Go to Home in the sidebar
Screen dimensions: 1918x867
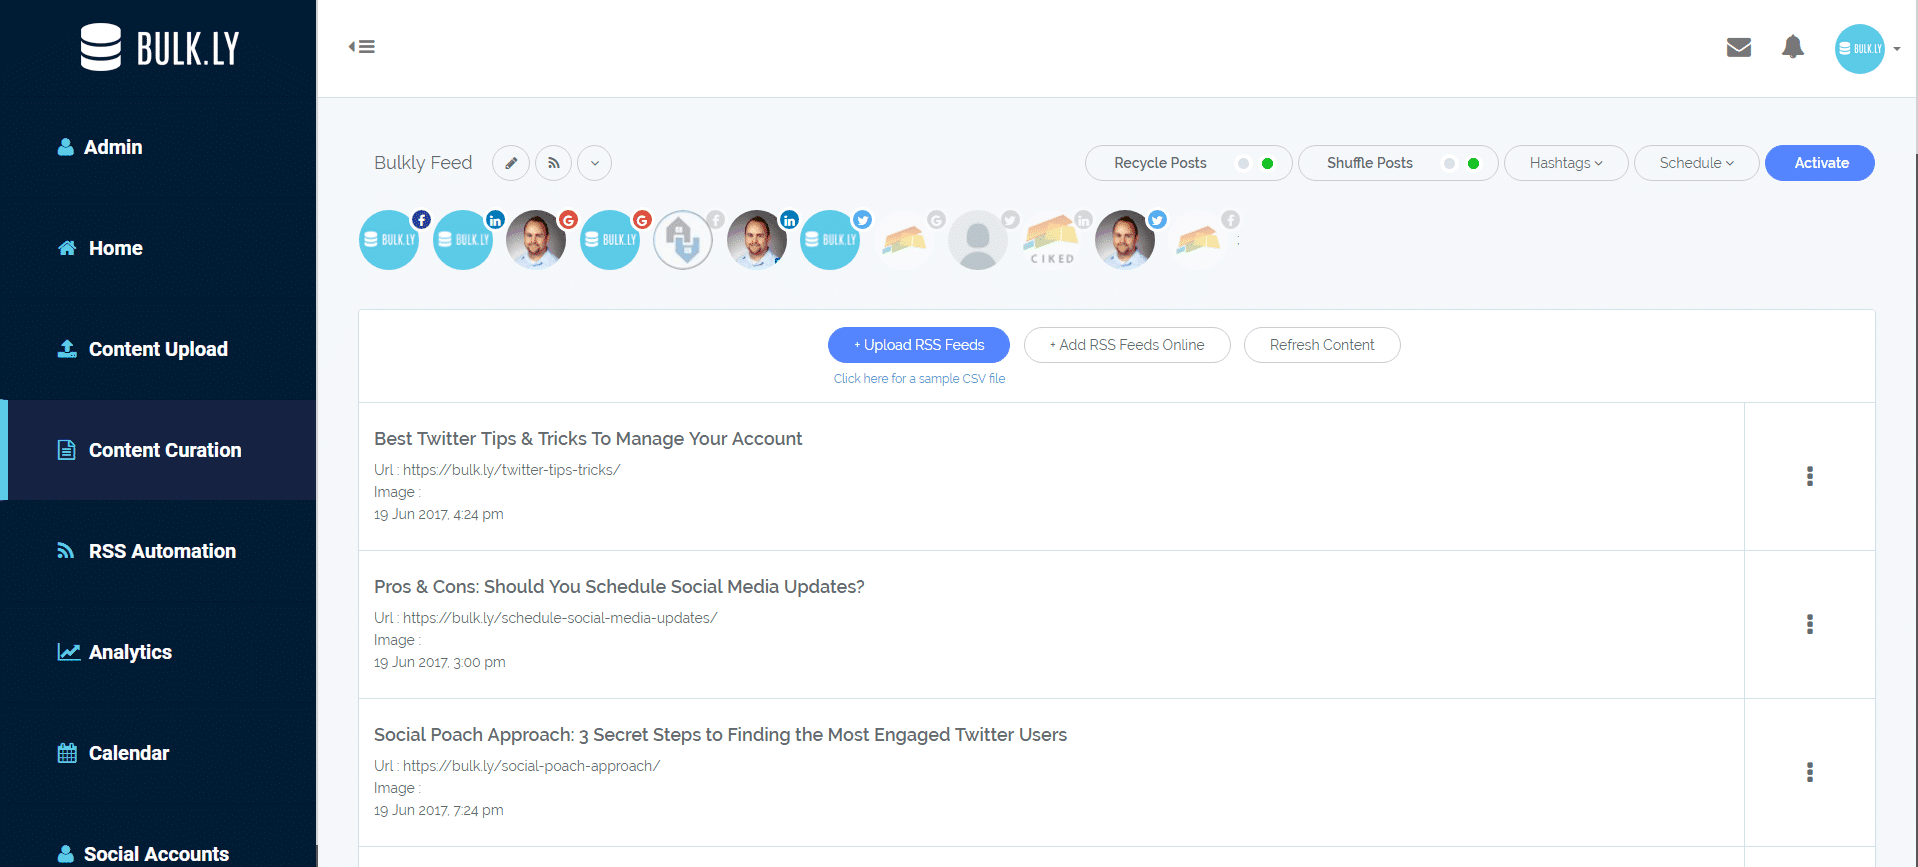click(x=158, y=248)
